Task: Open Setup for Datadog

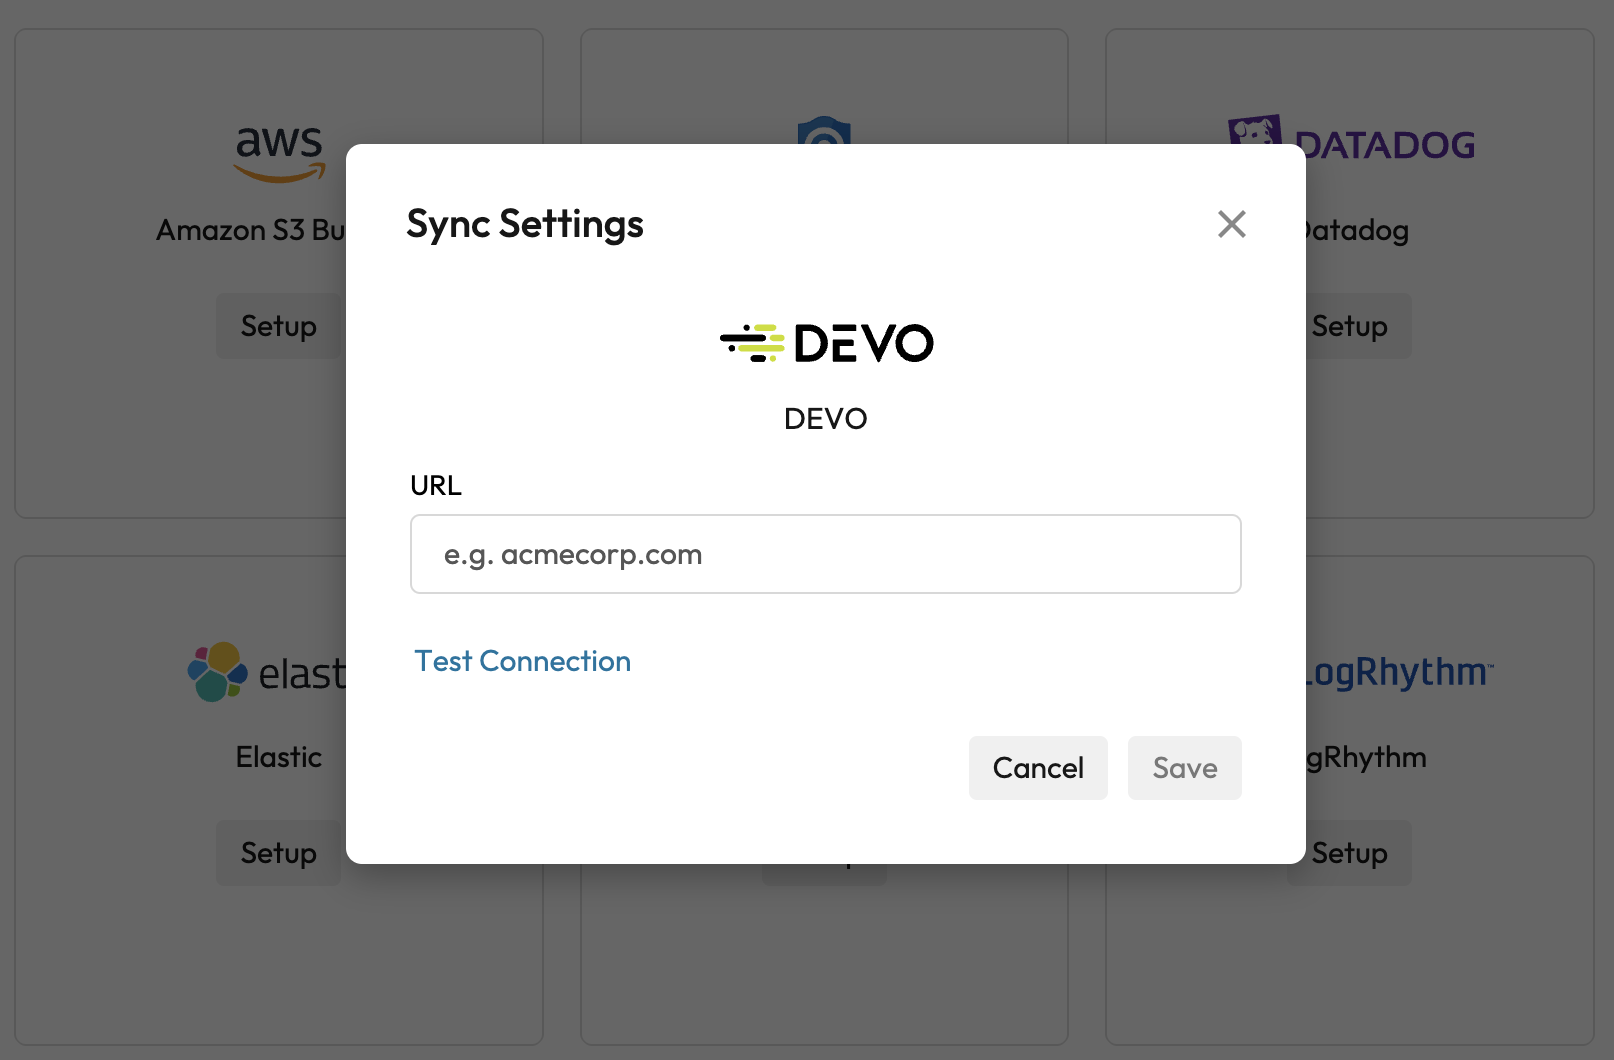Action: click(1350, 326)
